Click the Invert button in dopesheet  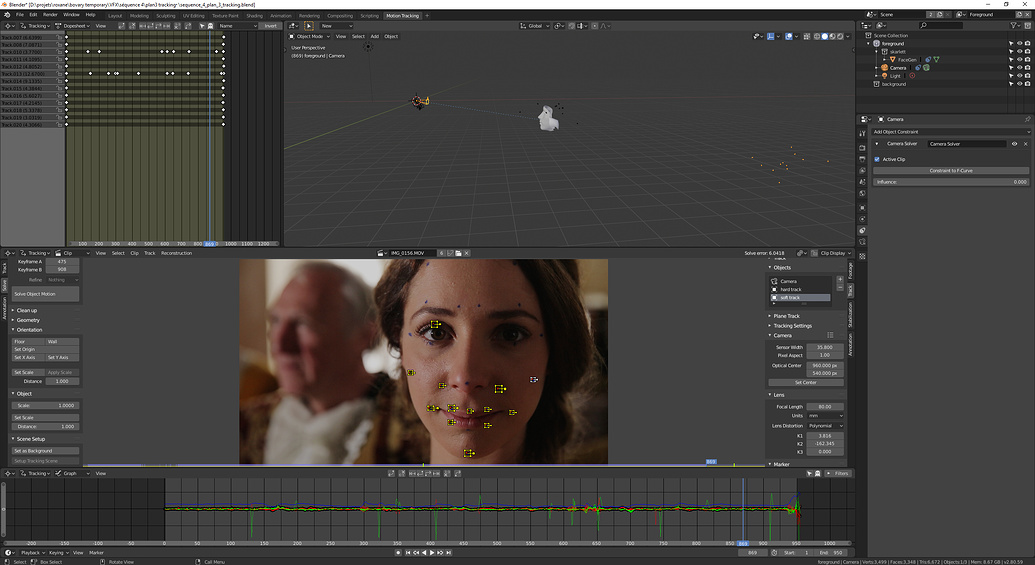point(271,26)
